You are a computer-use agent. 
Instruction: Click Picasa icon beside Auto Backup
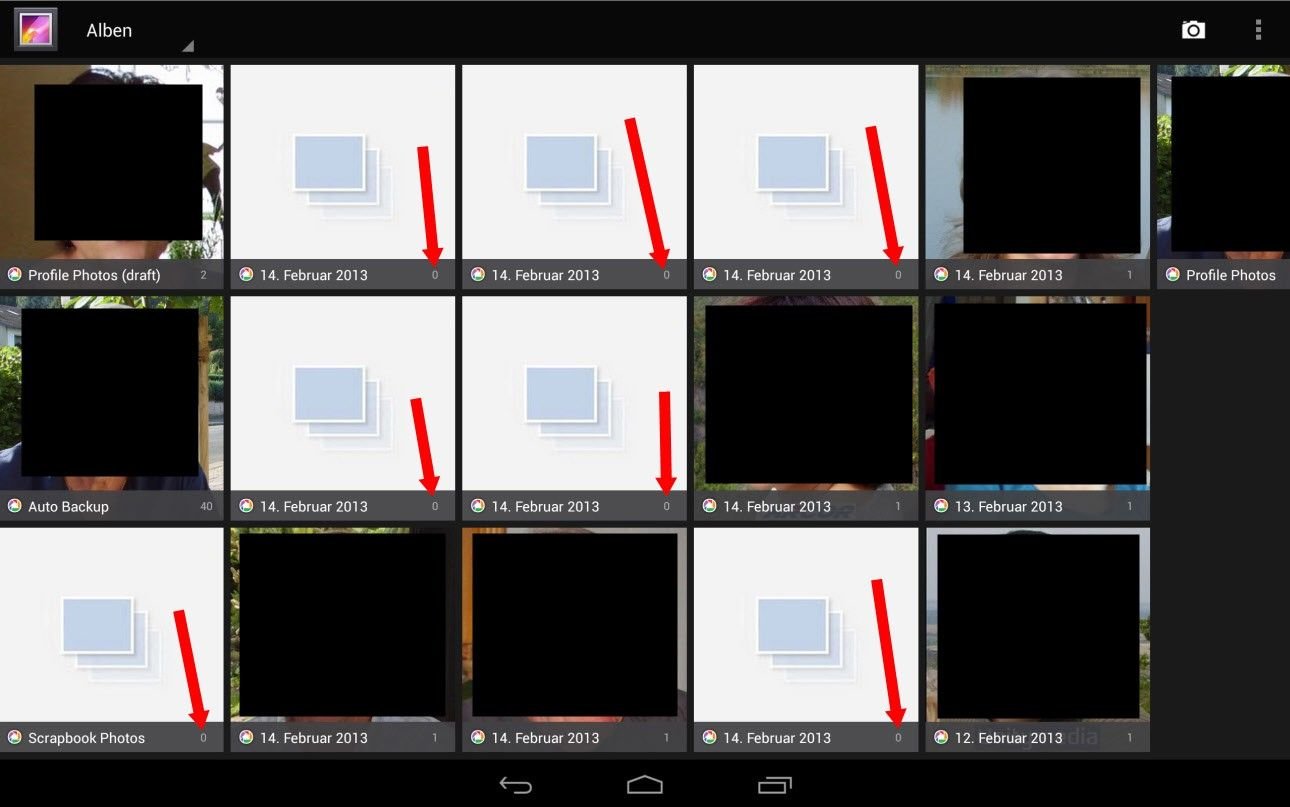pyautogui.click(x=15, y=506)
